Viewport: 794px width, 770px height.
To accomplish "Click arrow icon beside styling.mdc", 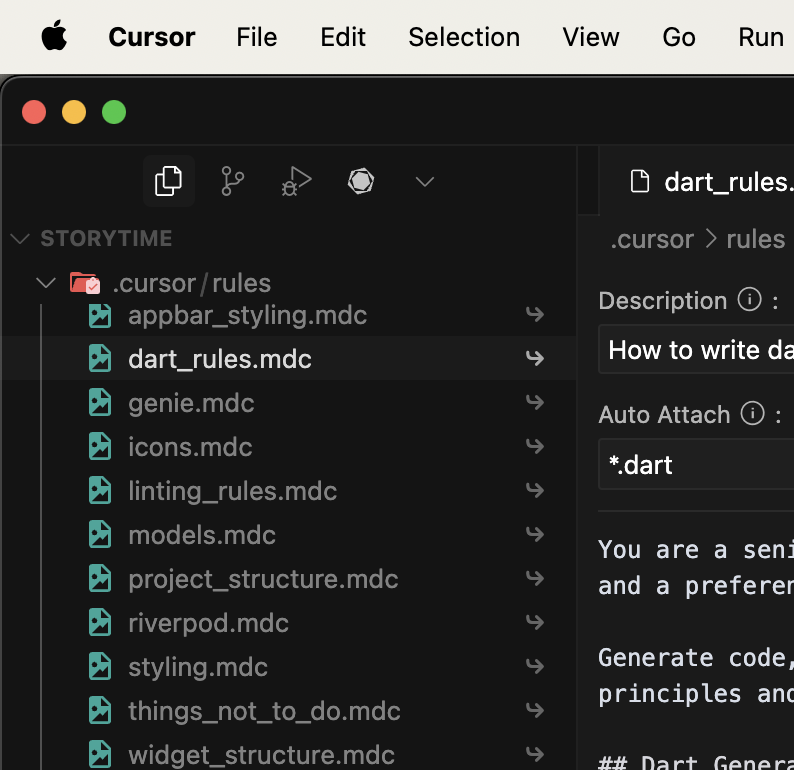I will click(535, 667).
